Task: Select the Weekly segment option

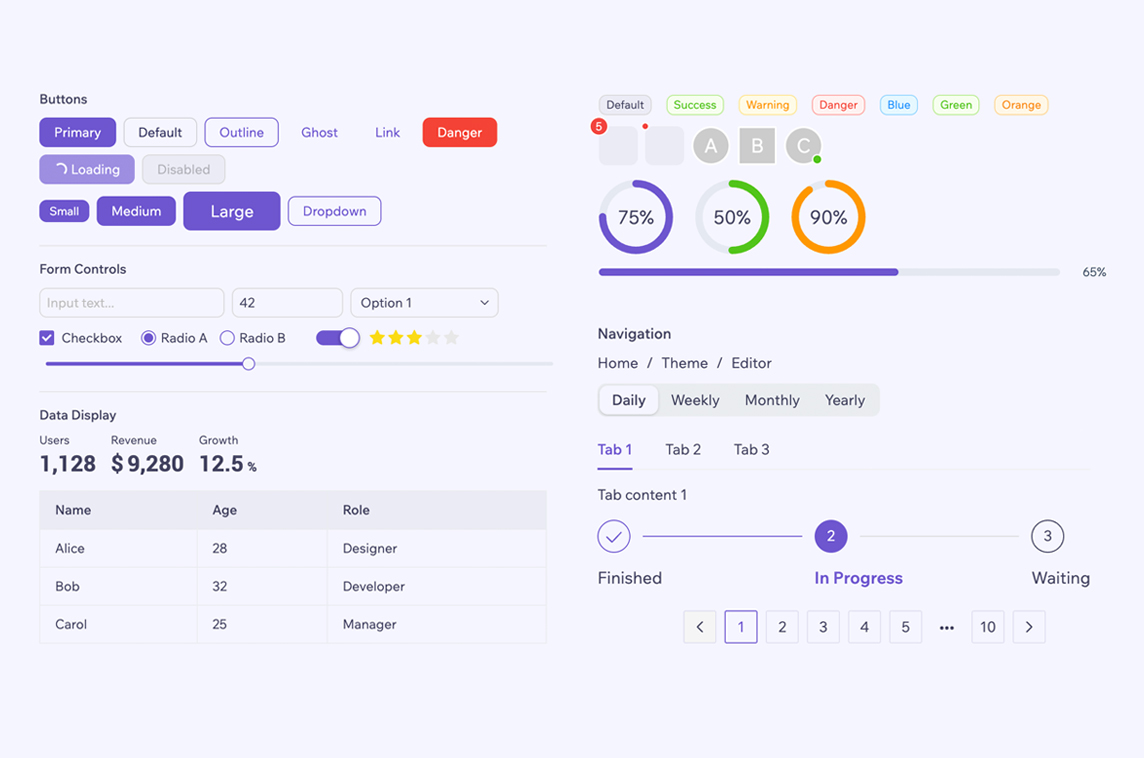Action: pyautogui.click(x=695, y=400)
